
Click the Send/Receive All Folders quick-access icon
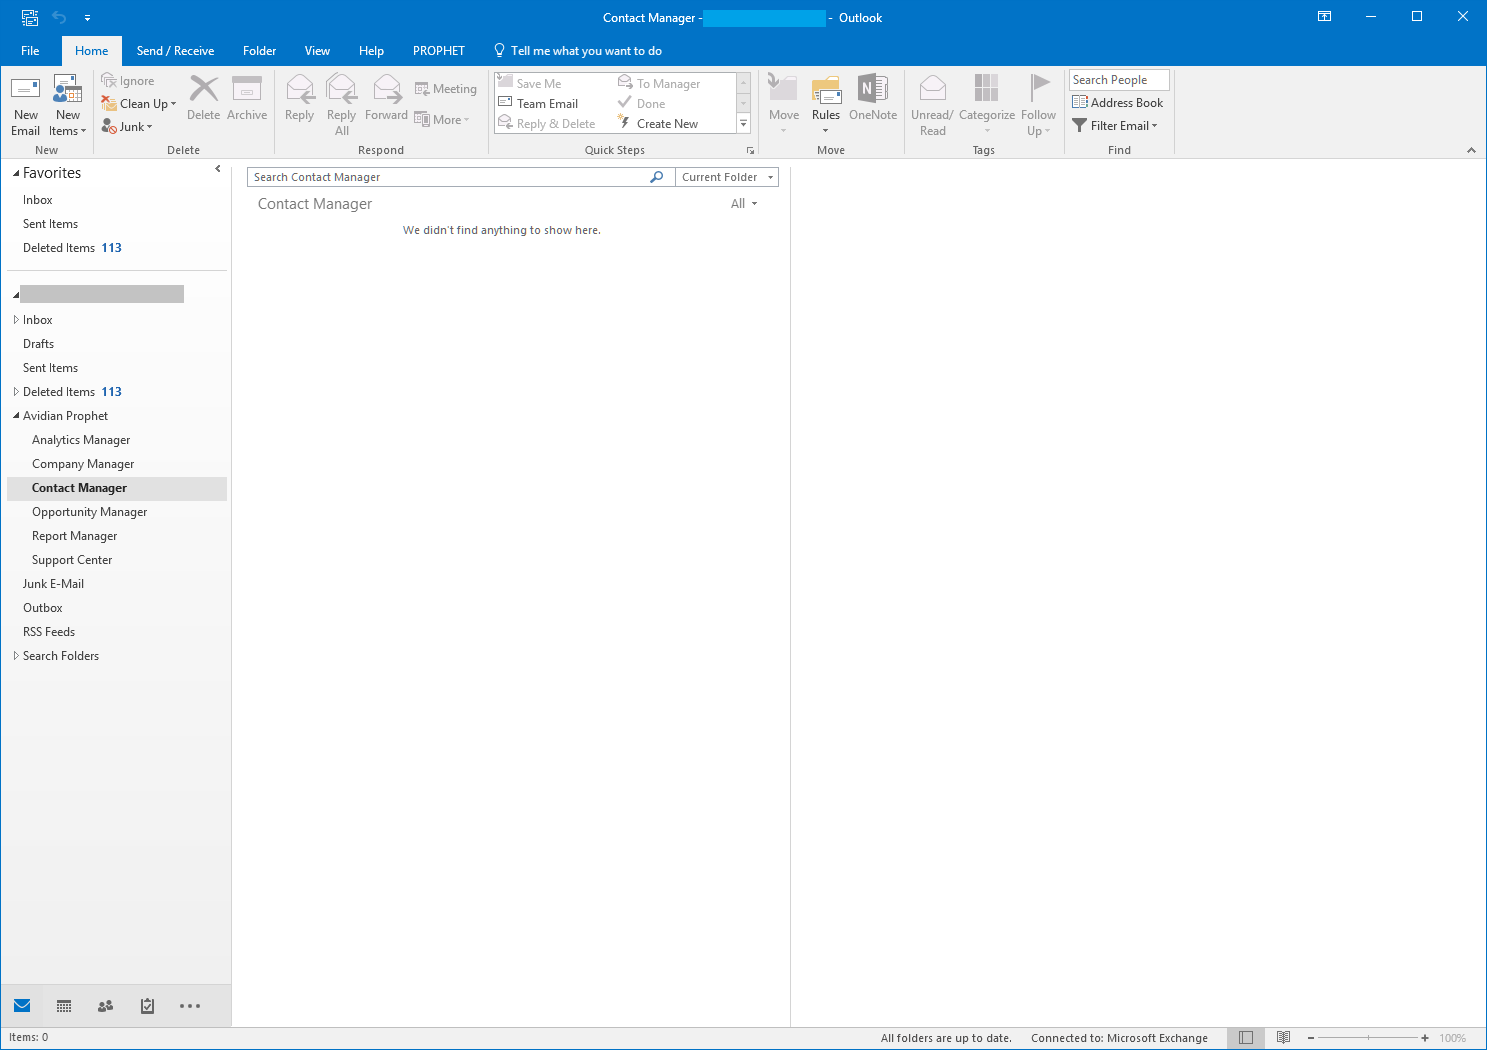click(30, 17)
